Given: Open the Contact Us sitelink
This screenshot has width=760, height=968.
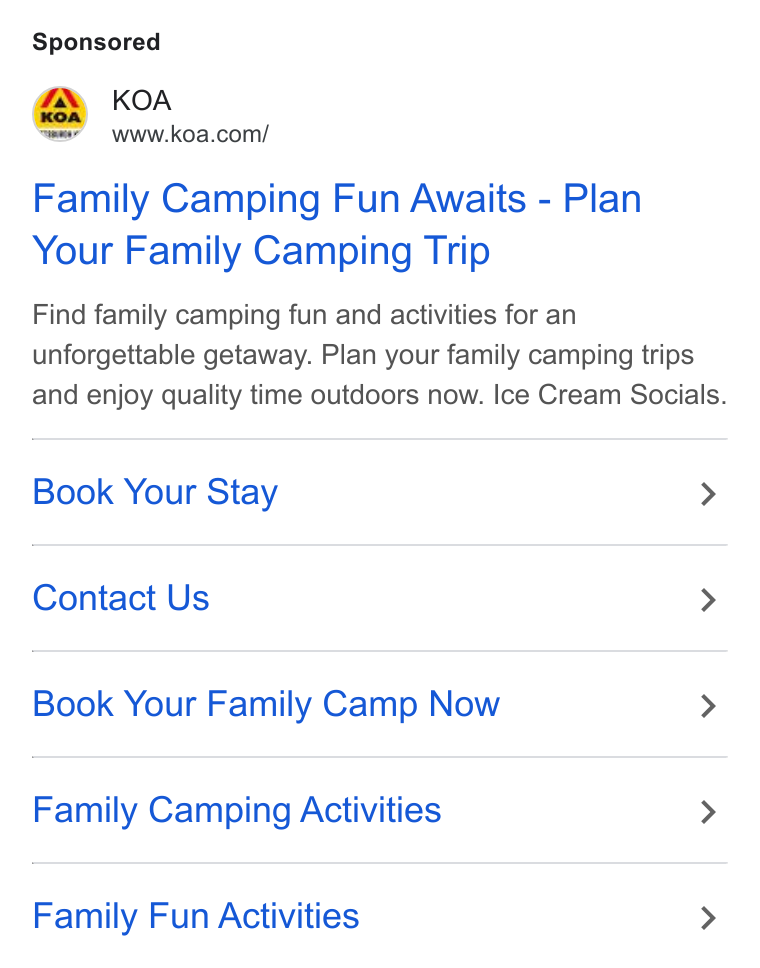Looking at the screenshot, I should (121, 598).
